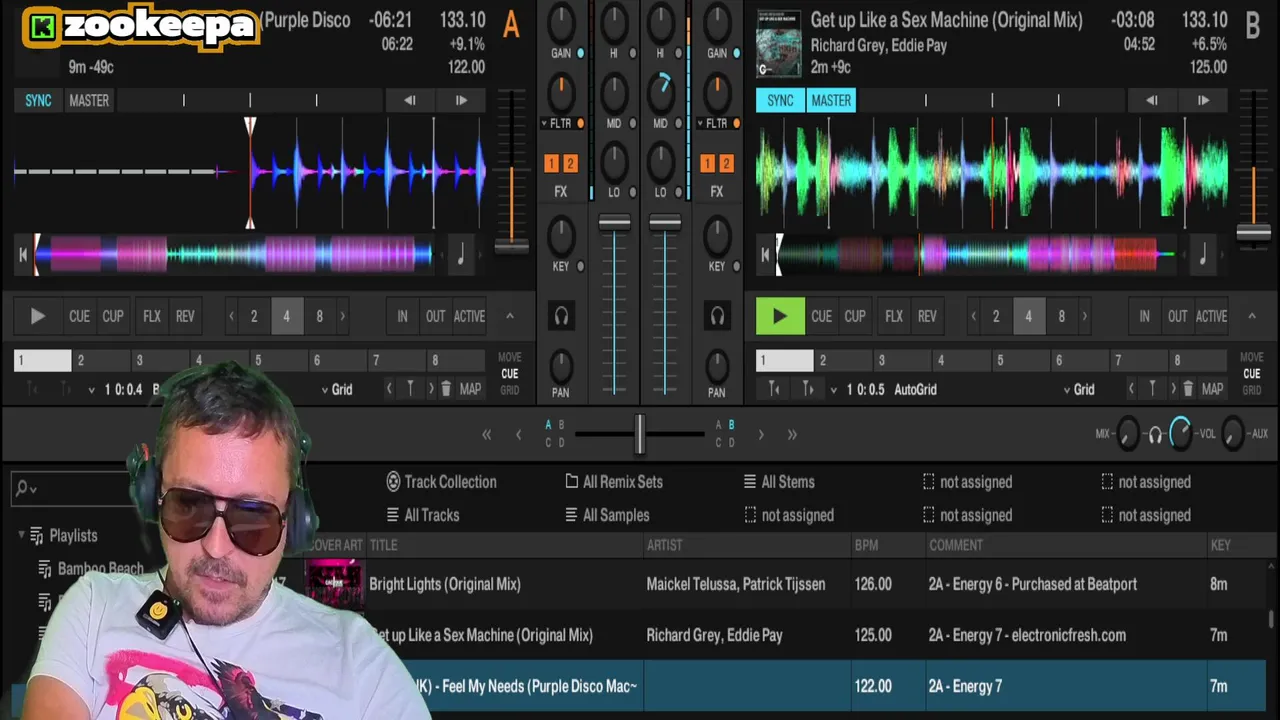Toggle SYNC on Deck A

[38, 100]
